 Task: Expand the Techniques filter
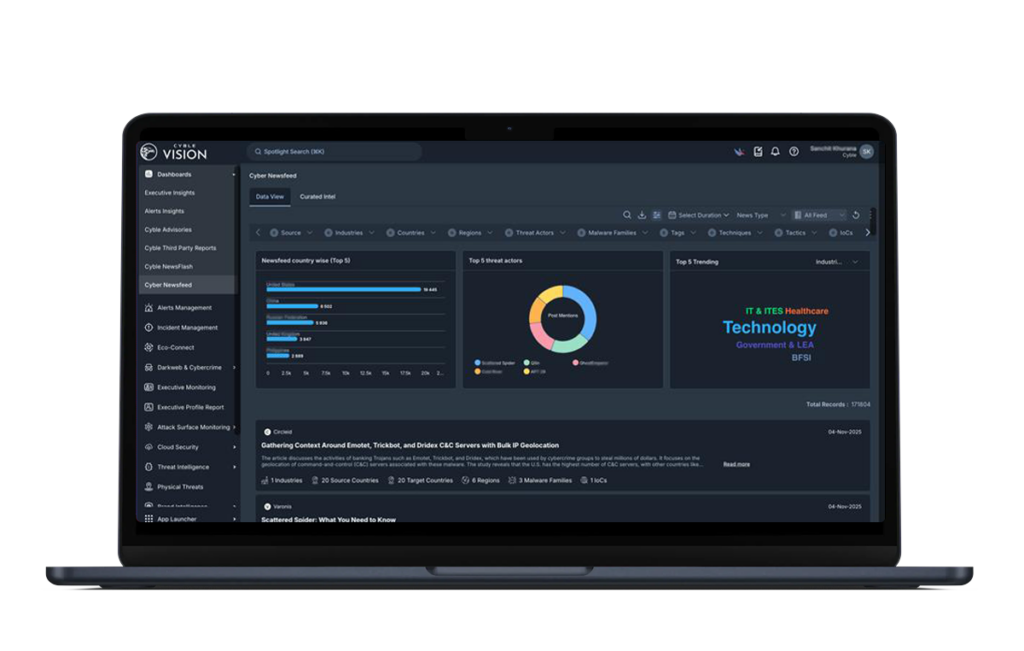[735, 232]
